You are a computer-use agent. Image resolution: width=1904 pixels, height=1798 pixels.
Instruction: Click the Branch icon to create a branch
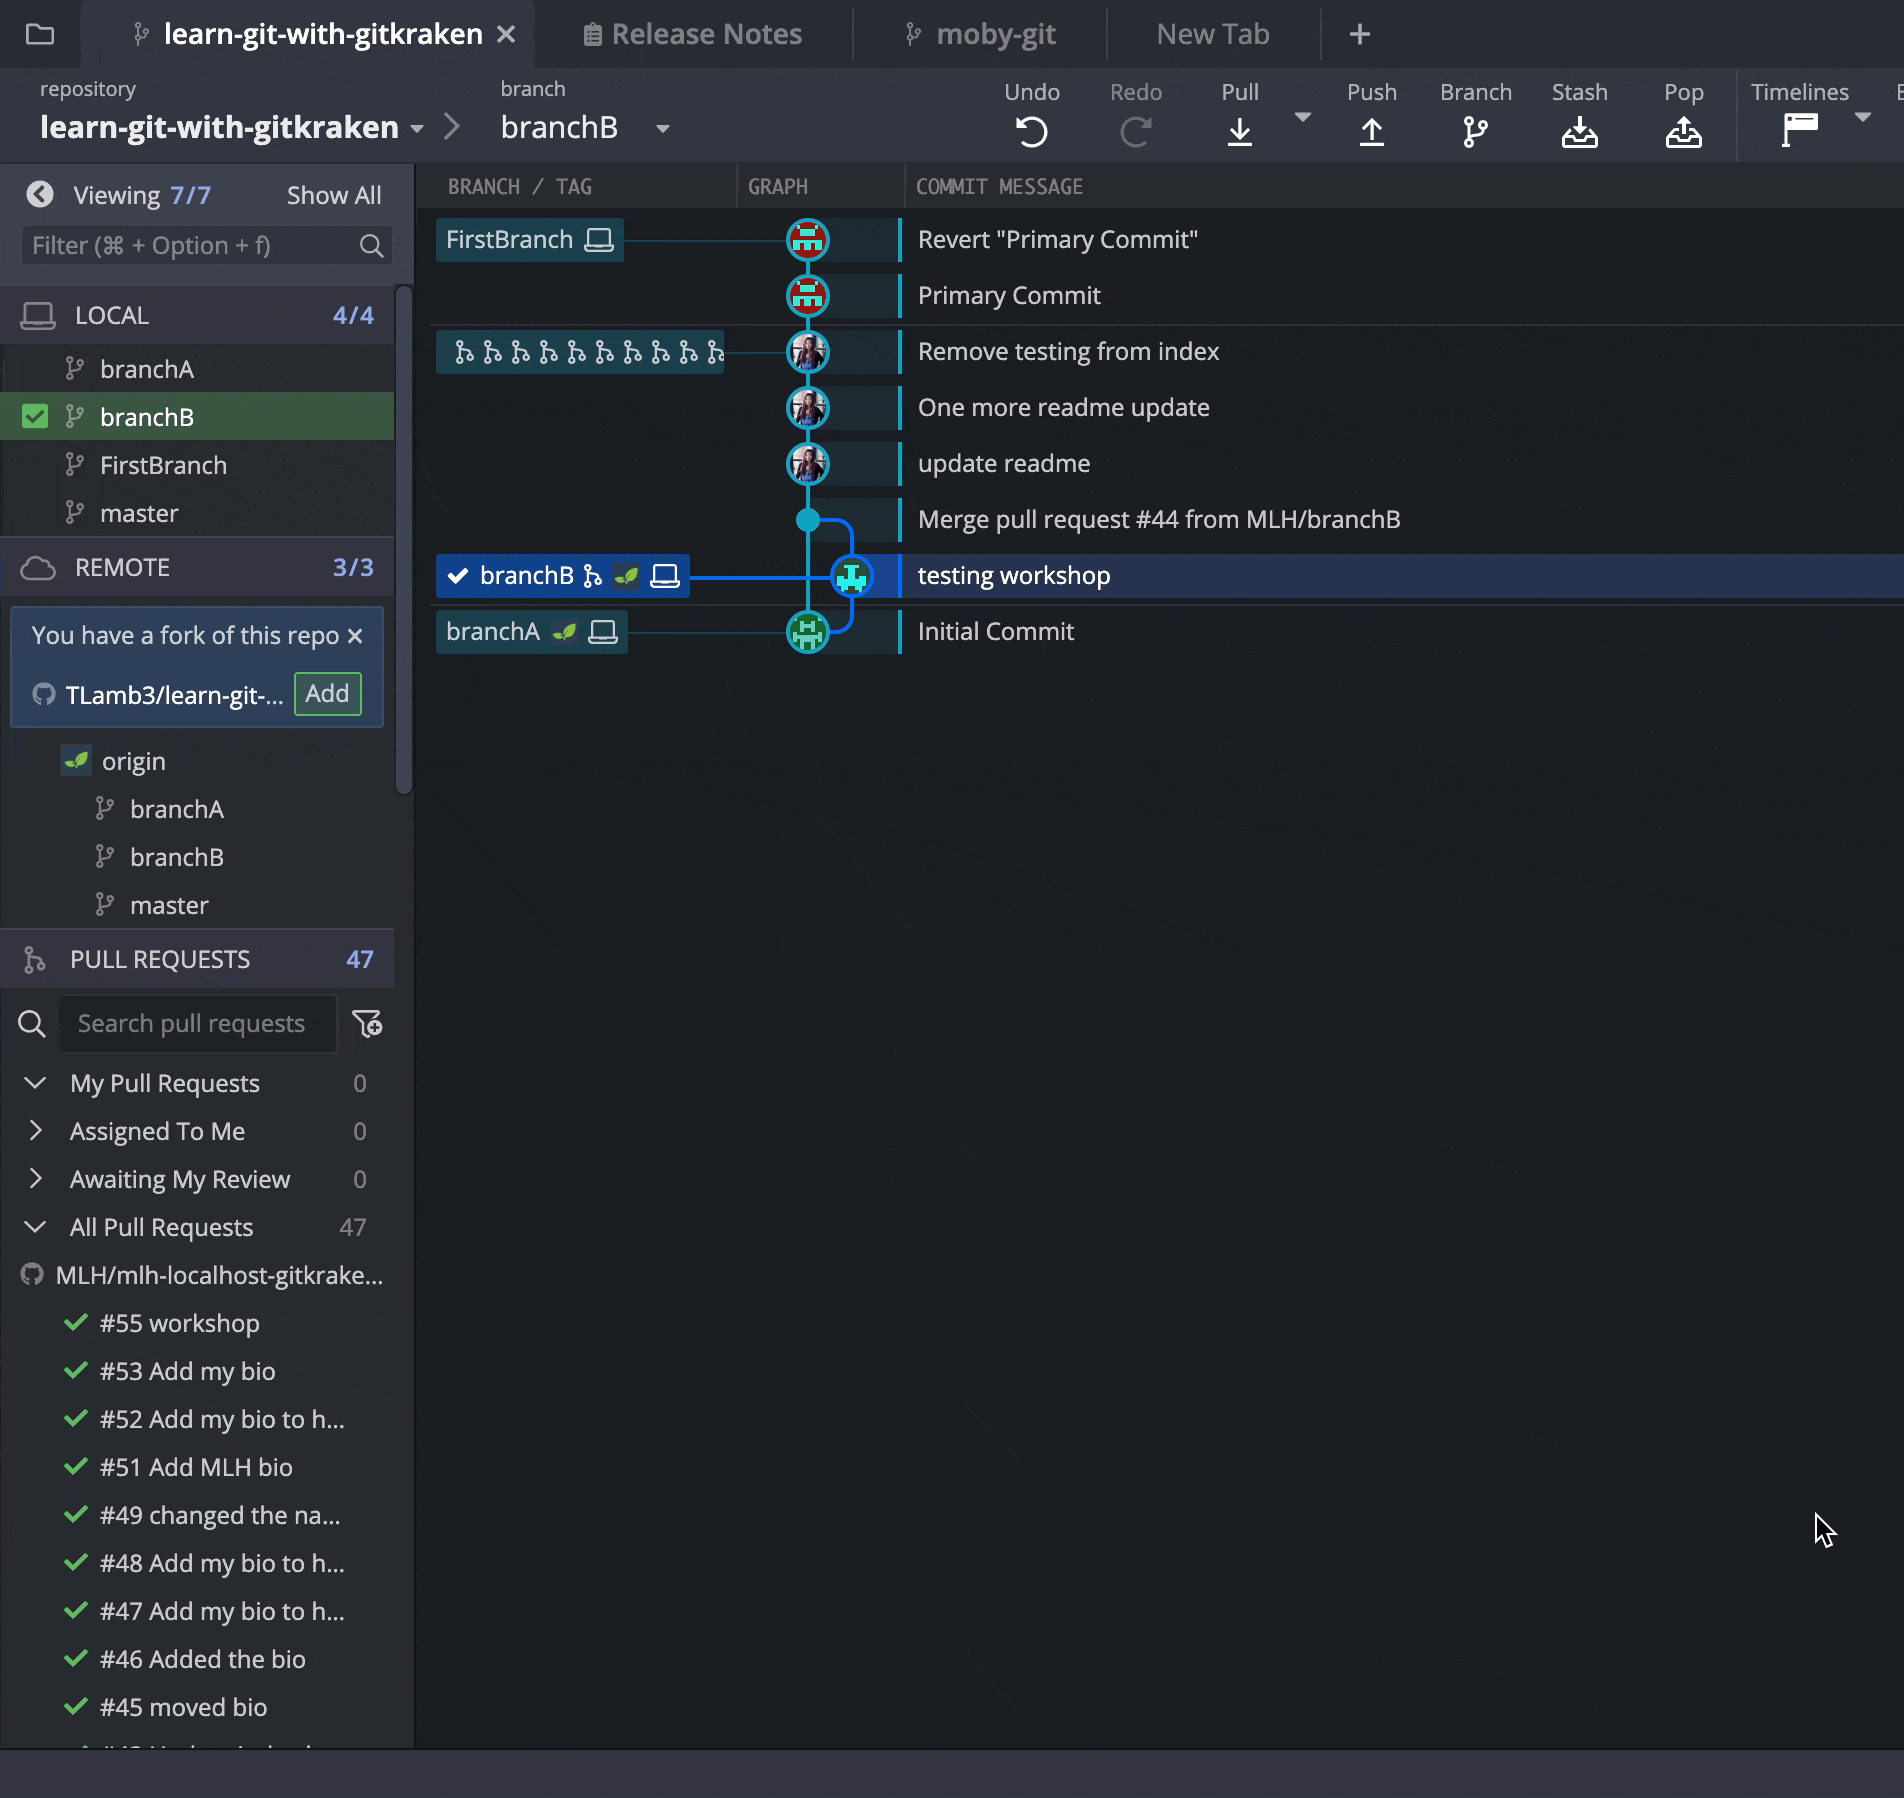tap(1475, 131)
